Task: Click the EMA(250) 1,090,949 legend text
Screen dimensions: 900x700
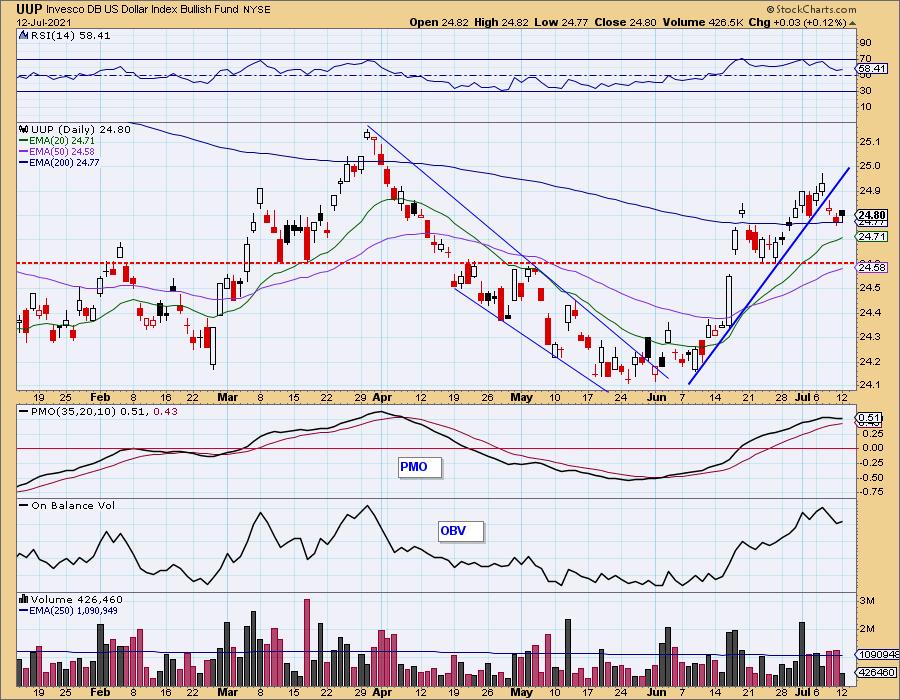Action: click(x=73, y=610)
